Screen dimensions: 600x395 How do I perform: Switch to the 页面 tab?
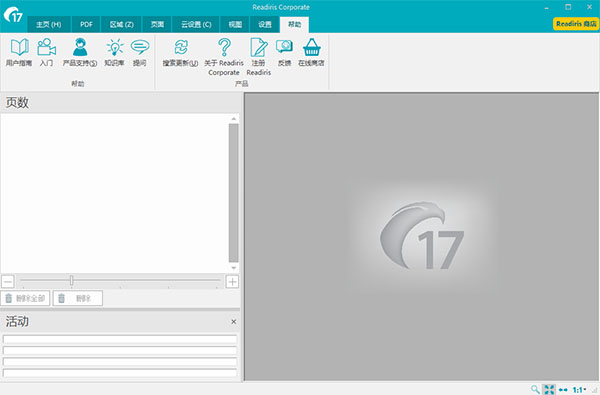click(x=157, y=24)
